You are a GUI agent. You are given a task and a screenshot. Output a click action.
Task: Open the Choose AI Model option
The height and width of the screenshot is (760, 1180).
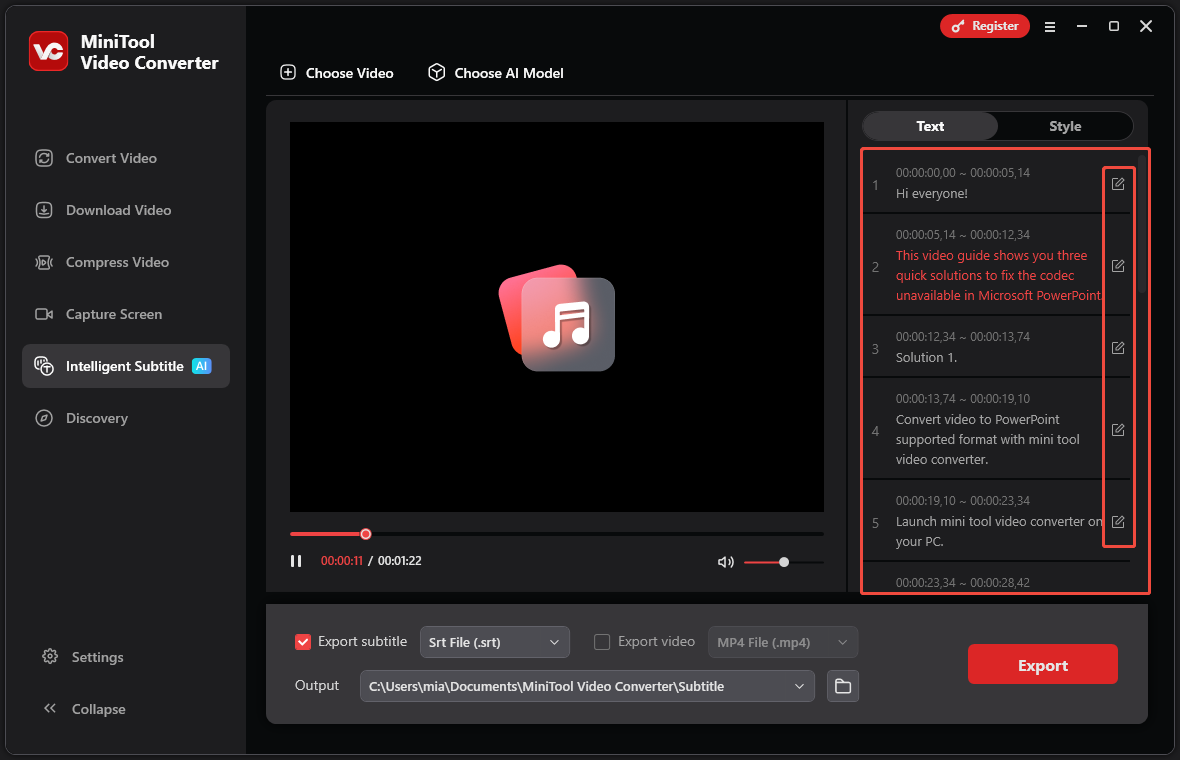[x=495, y=72]
